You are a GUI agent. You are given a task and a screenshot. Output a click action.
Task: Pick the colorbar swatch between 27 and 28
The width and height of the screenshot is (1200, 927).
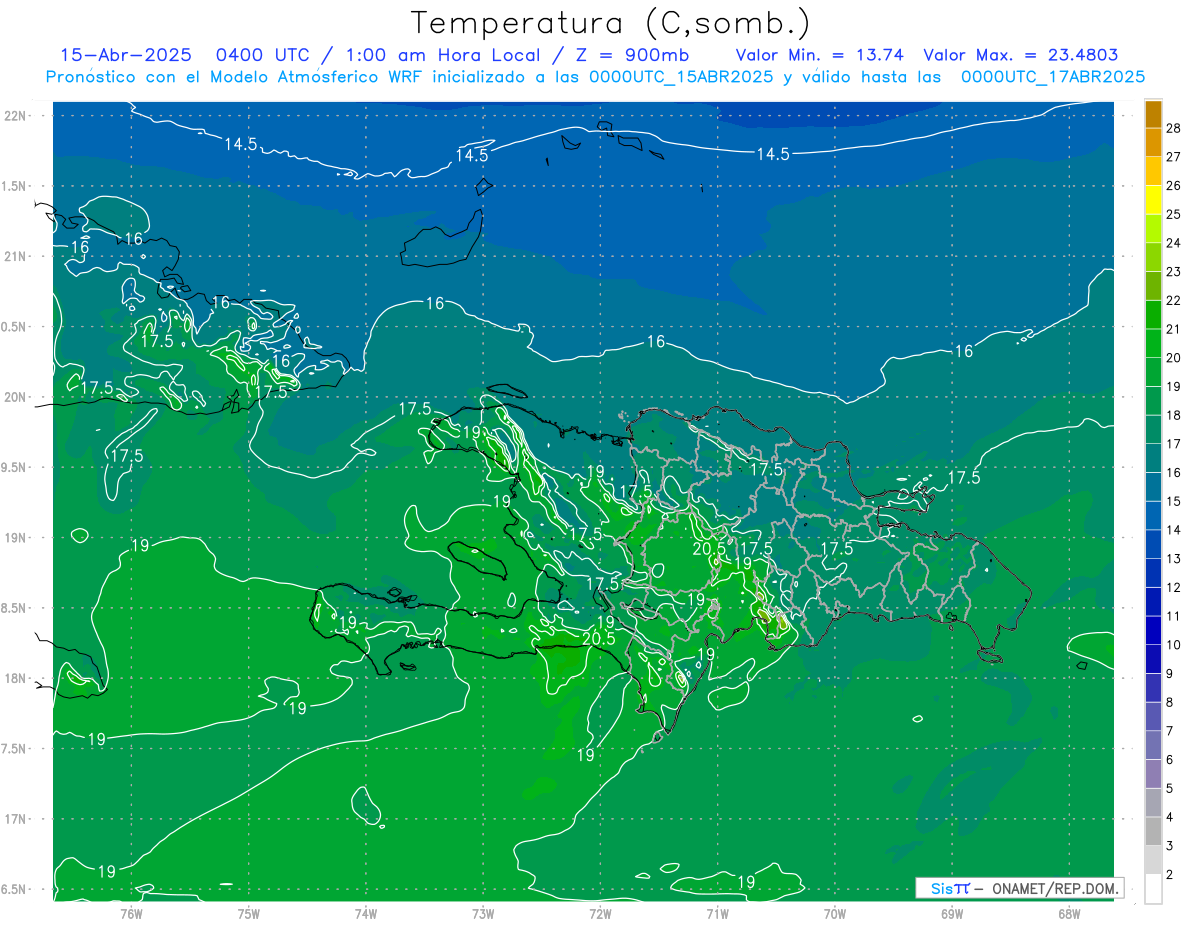(1153, 142)
